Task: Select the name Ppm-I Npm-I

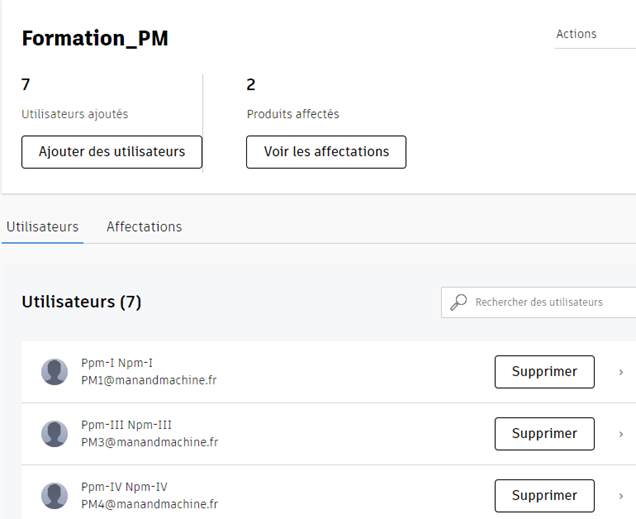Action: pos(117,363)
